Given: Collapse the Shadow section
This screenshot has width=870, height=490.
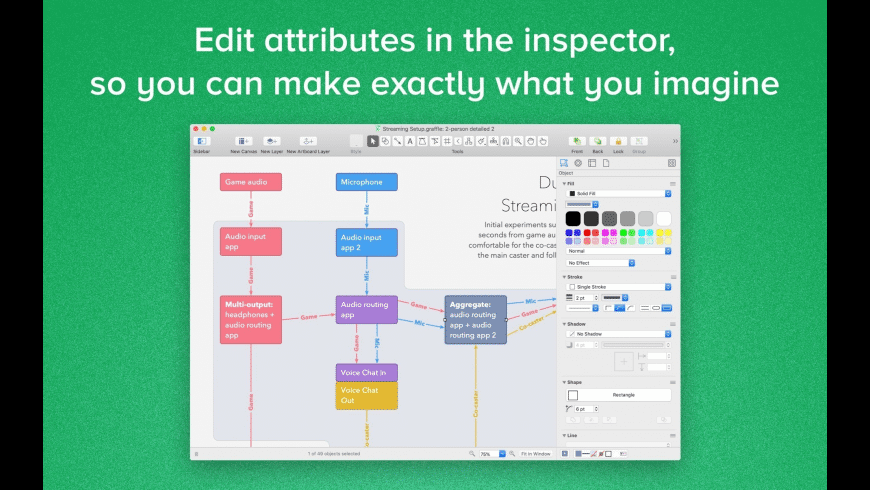Looking at the screenshot, I should pos(564,324).
